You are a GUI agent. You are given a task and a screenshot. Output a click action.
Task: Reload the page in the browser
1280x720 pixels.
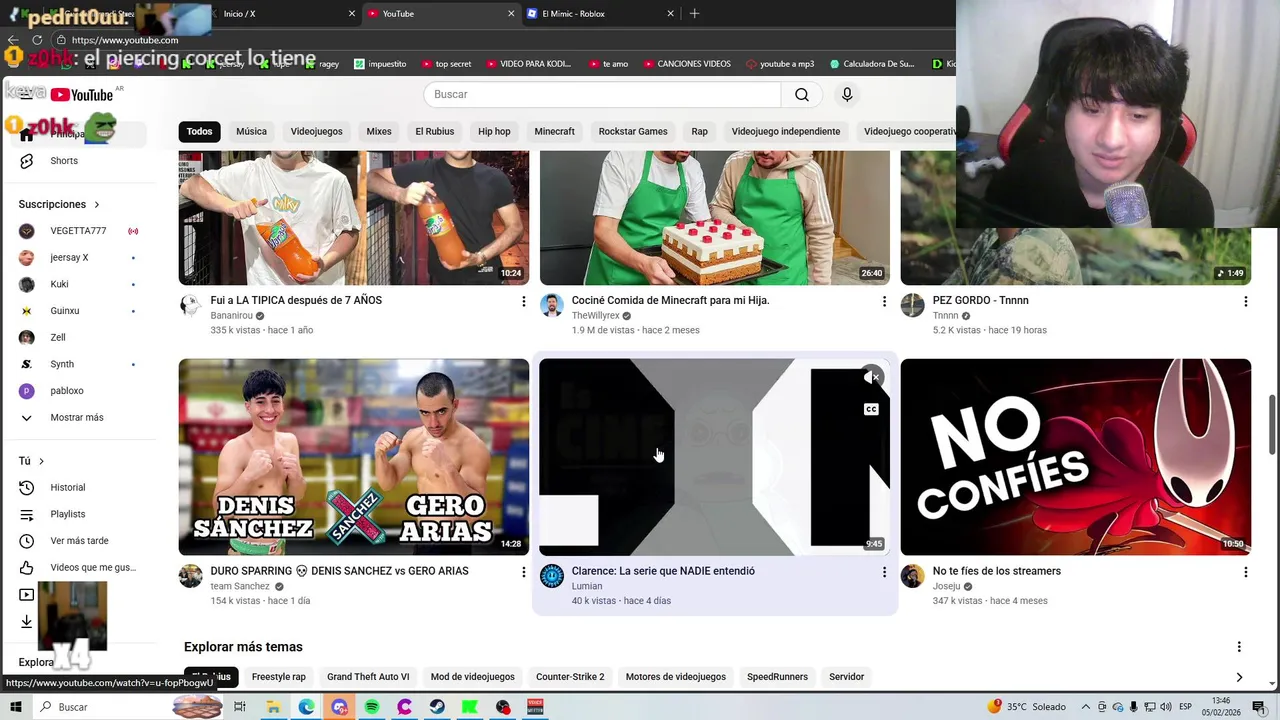coord(37,40)
